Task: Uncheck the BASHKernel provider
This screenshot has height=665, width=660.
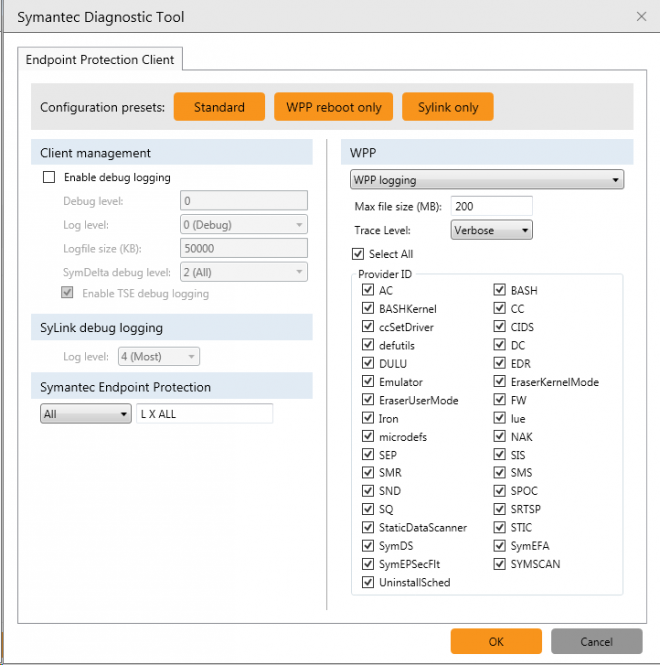Action: [368, 308]
